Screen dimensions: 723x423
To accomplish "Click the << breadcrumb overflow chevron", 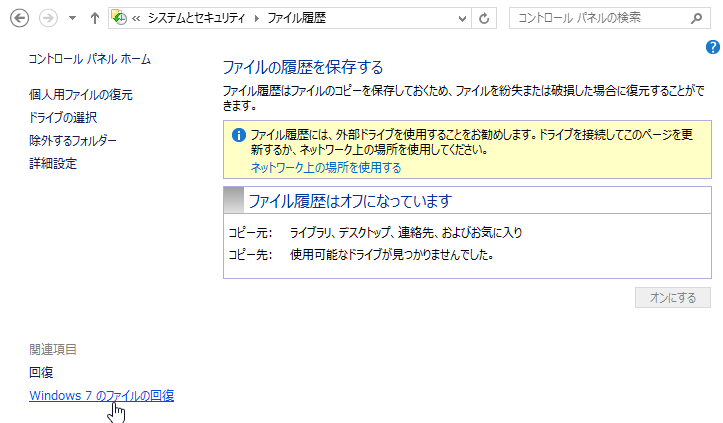I will [x=136, y=18].
